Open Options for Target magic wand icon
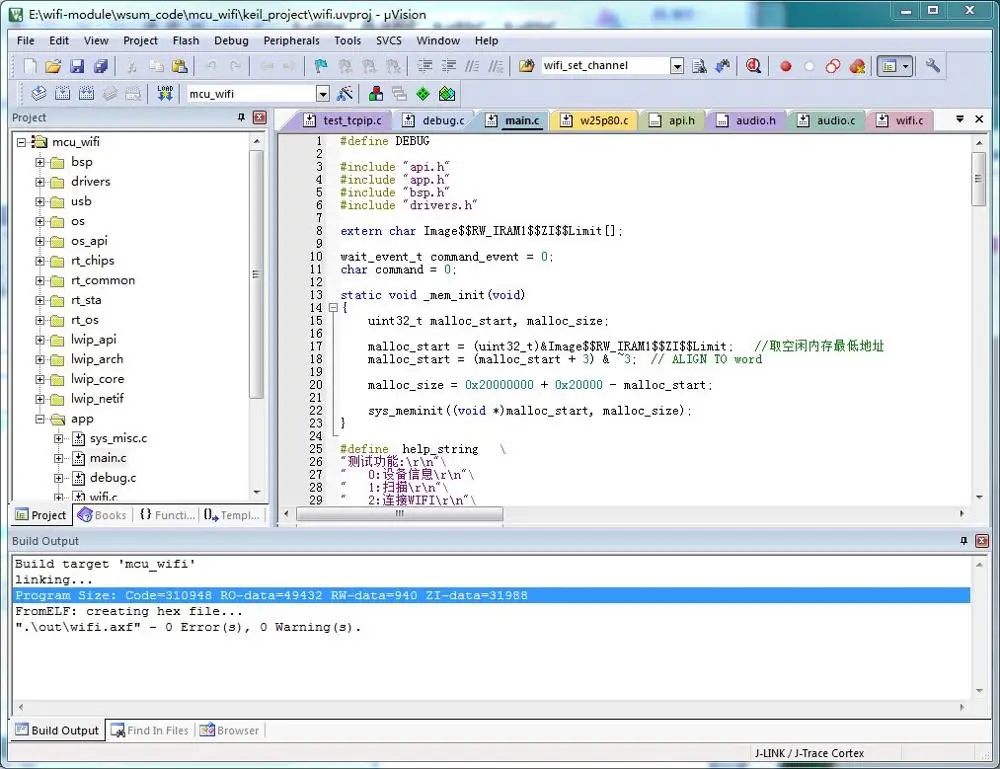 [x=345, y=94]
